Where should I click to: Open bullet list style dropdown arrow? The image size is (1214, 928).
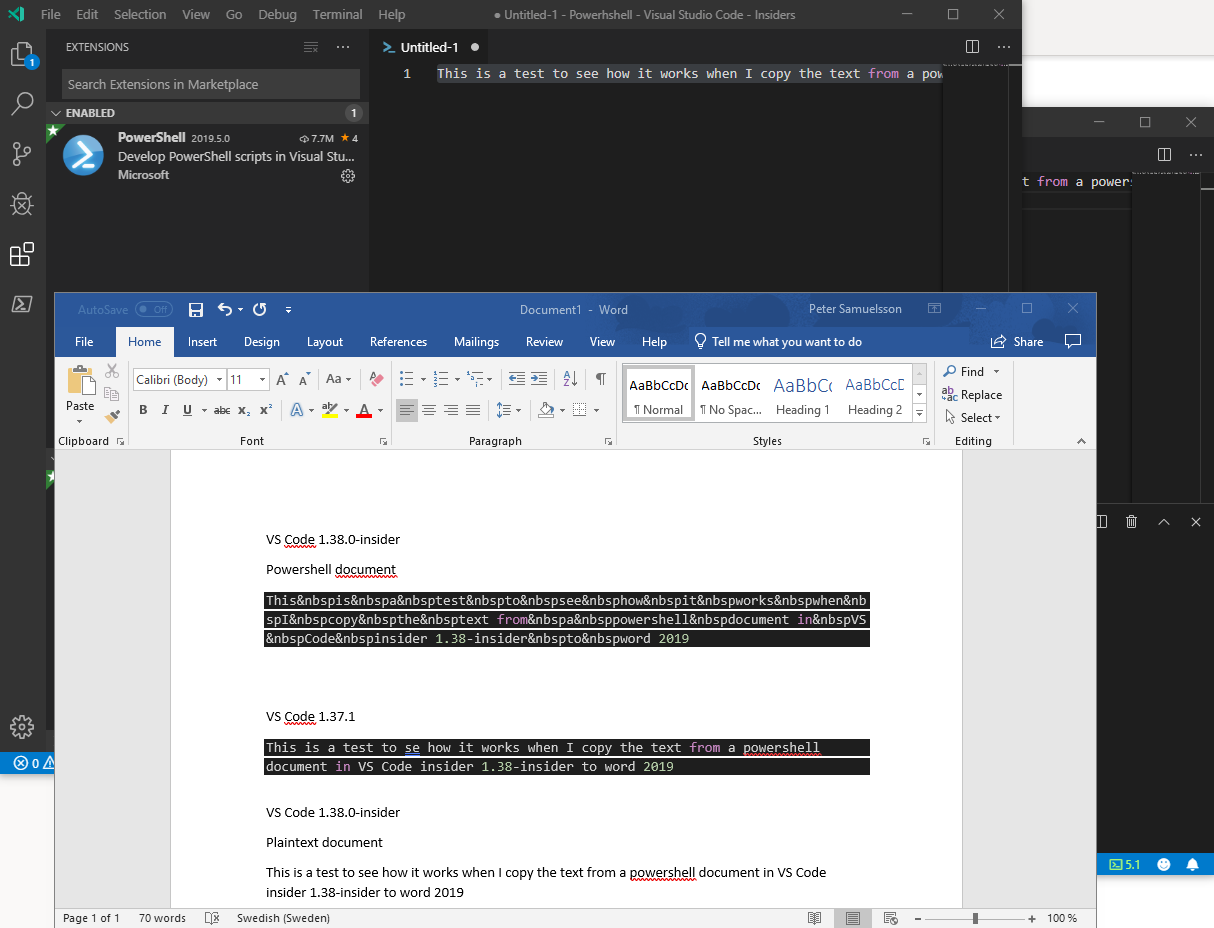click(424, 380)
